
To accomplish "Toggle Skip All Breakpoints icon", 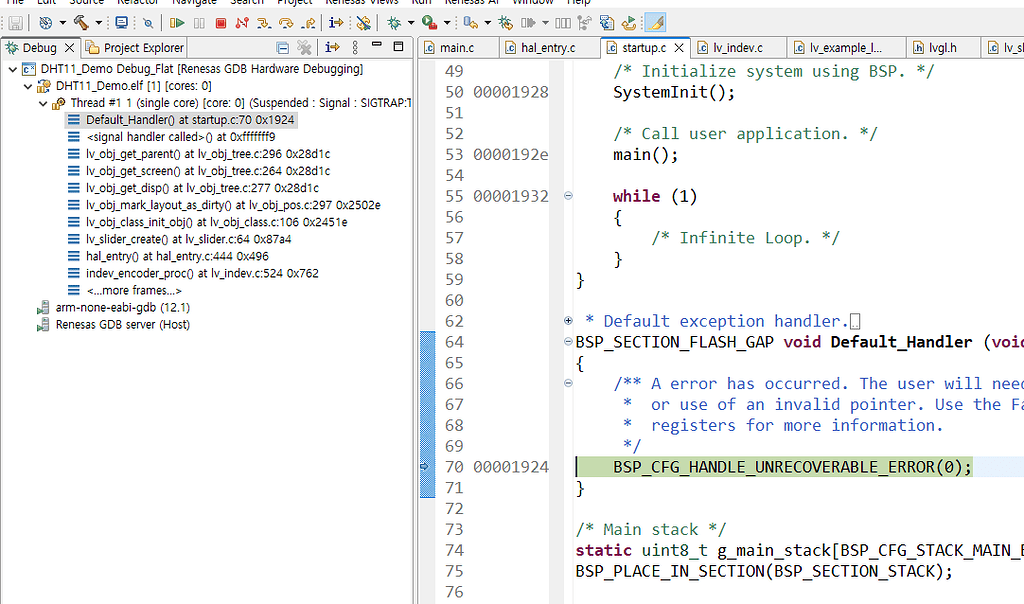I will click(148, 23).
